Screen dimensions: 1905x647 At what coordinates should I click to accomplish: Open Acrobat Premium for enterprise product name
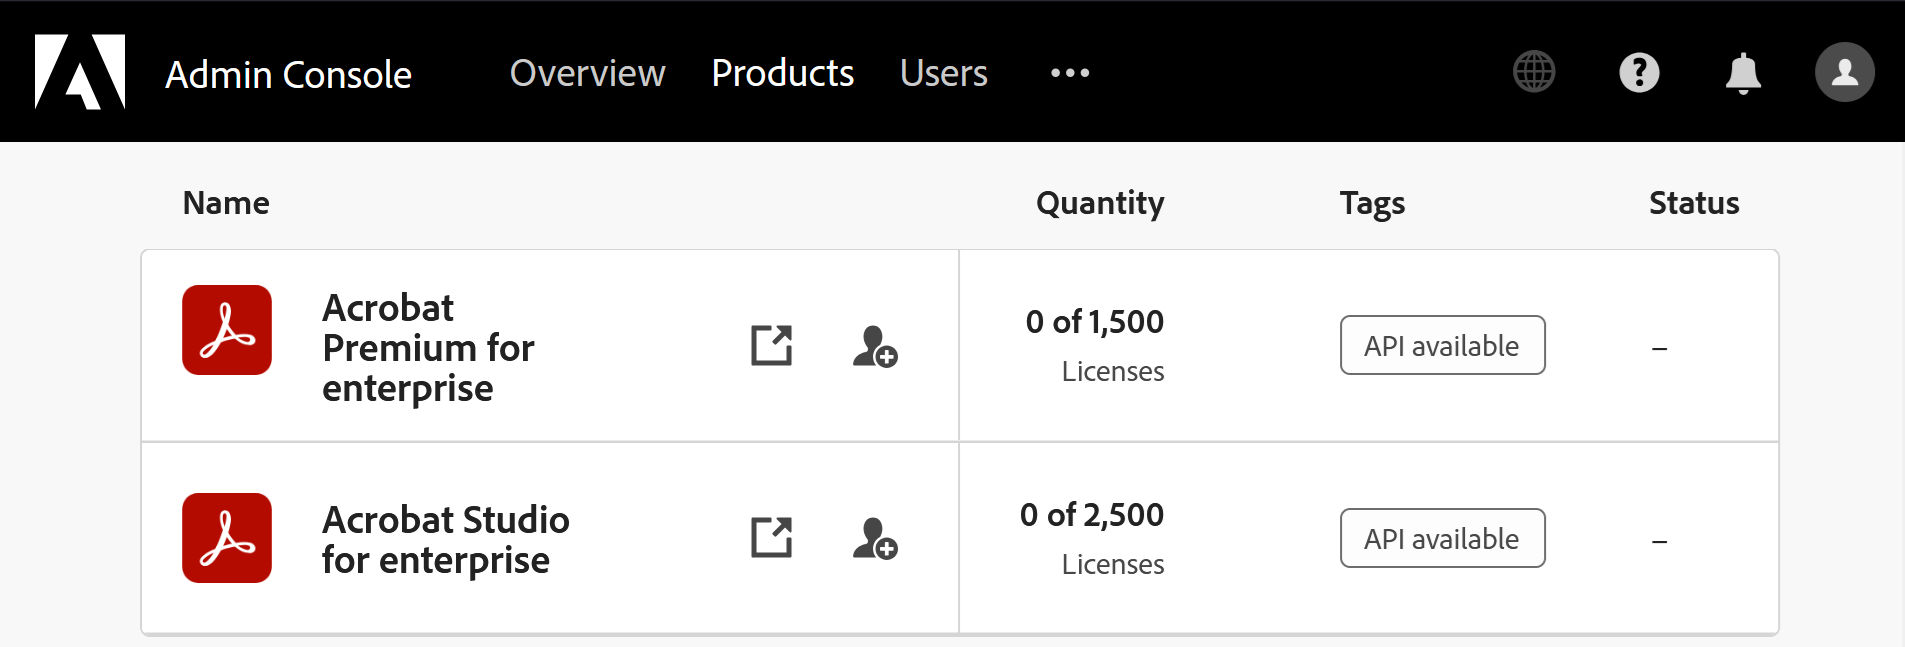[428, 348]
